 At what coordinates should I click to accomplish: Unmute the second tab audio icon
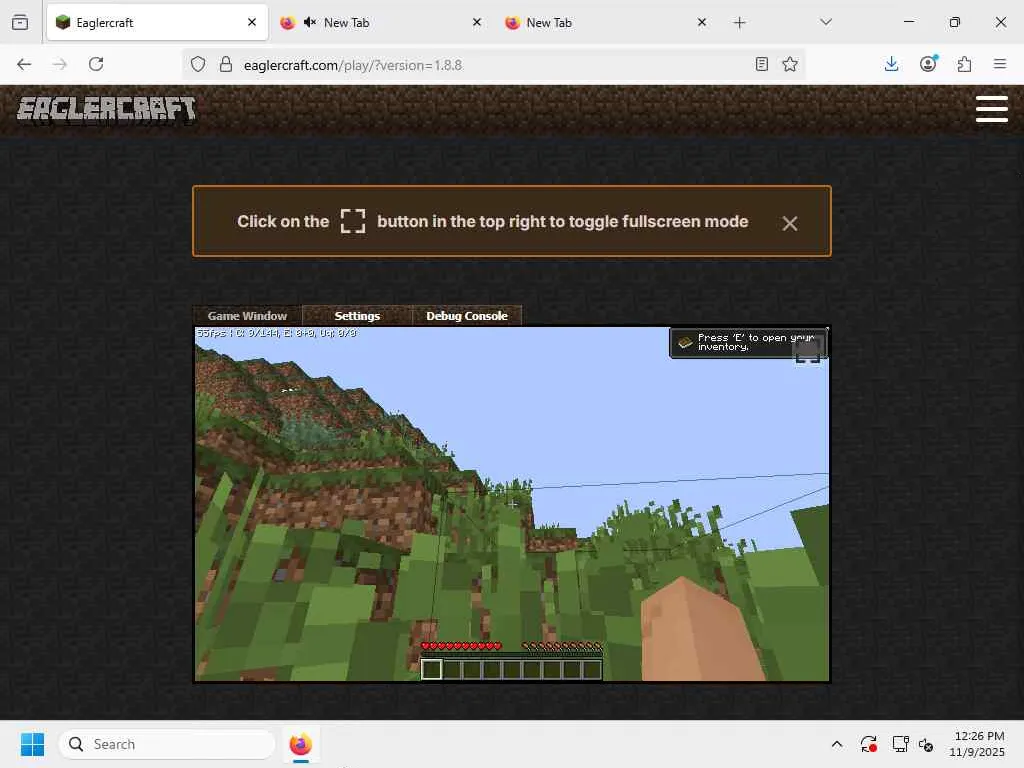(310, 22)
